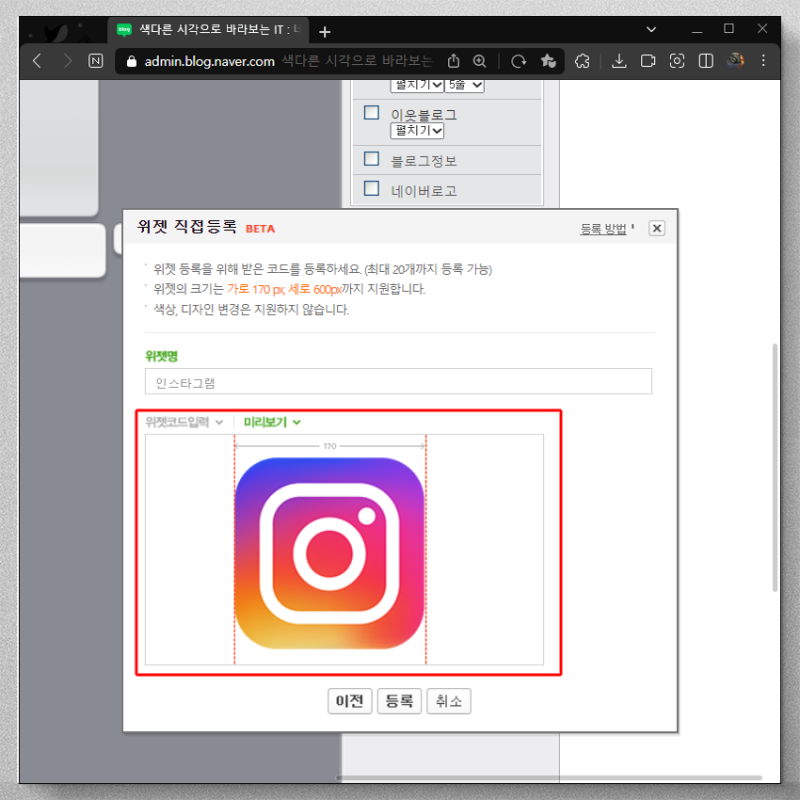Screen dimensions: 800x800
Task: Click the 취소 button
Action: (x=448, y=701)
